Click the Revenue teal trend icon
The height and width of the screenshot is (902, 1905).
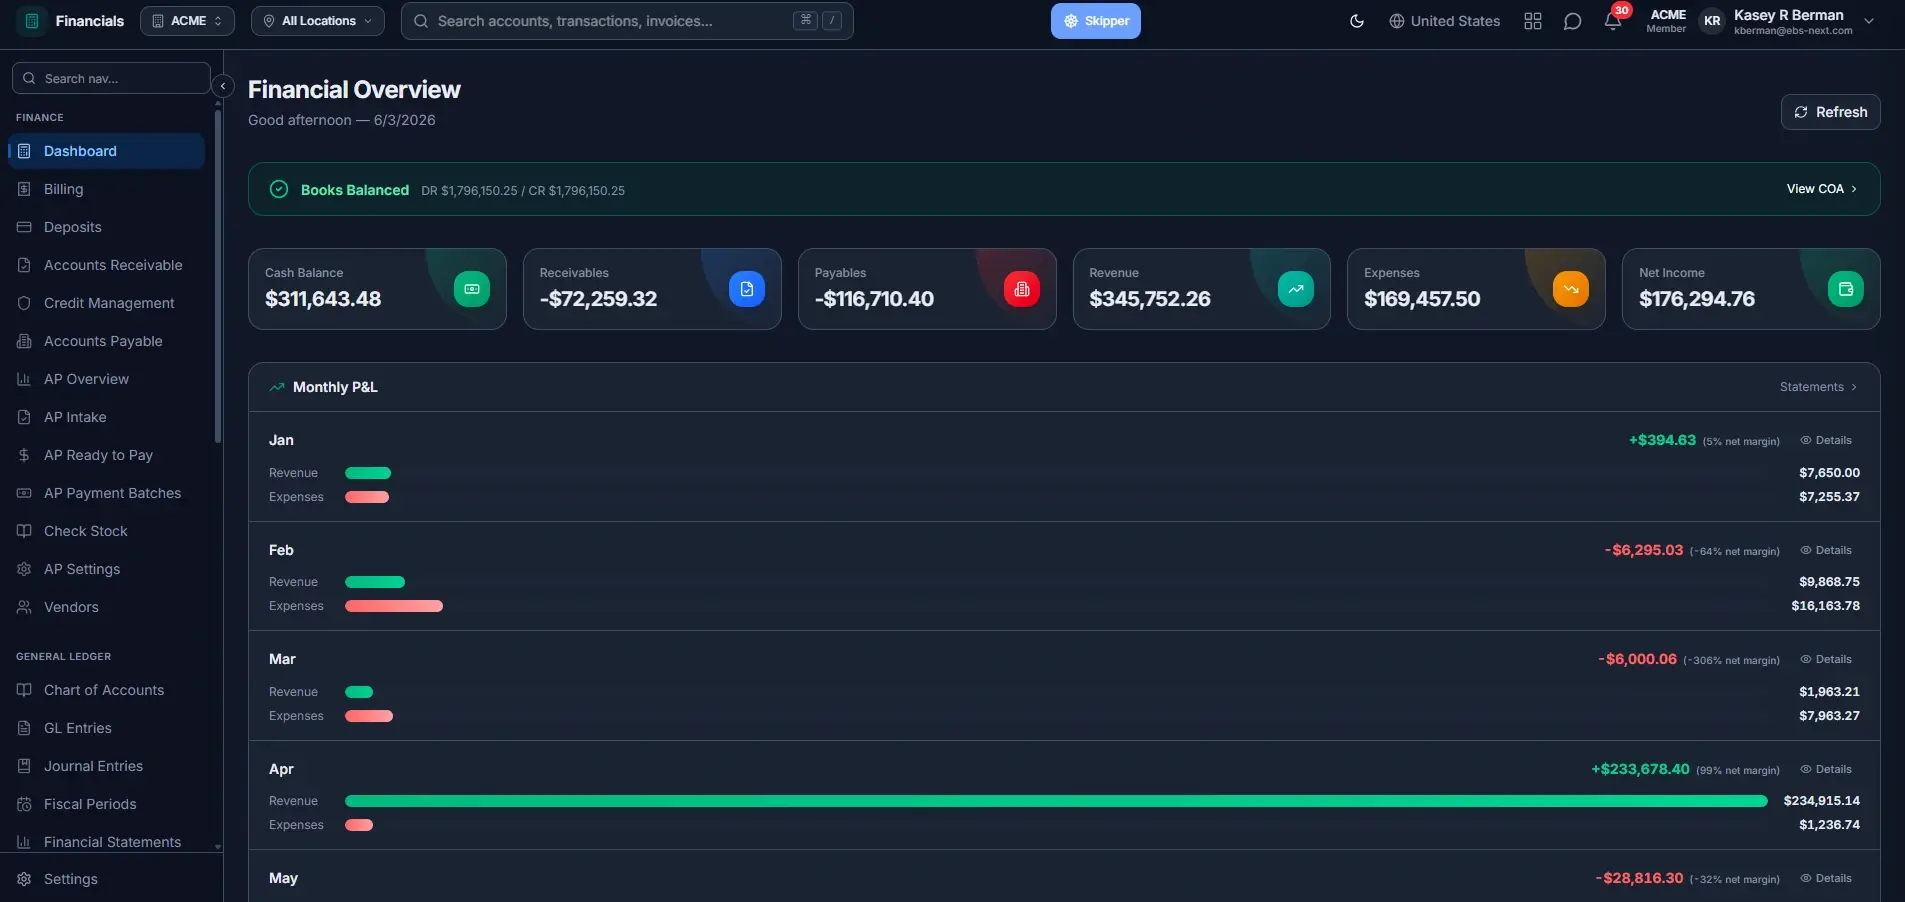tap(1296, 289)
